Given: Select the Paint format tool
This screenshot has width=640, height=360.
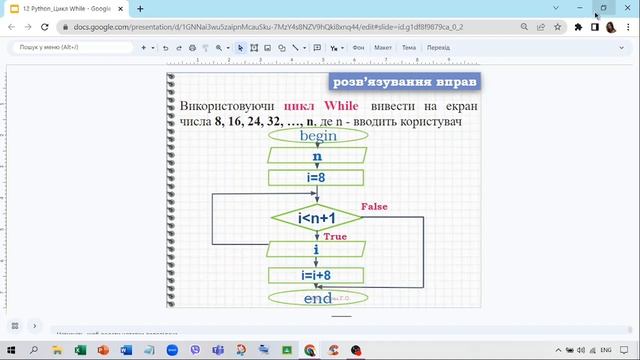Looking at the screenshot, I should point(206,48).
